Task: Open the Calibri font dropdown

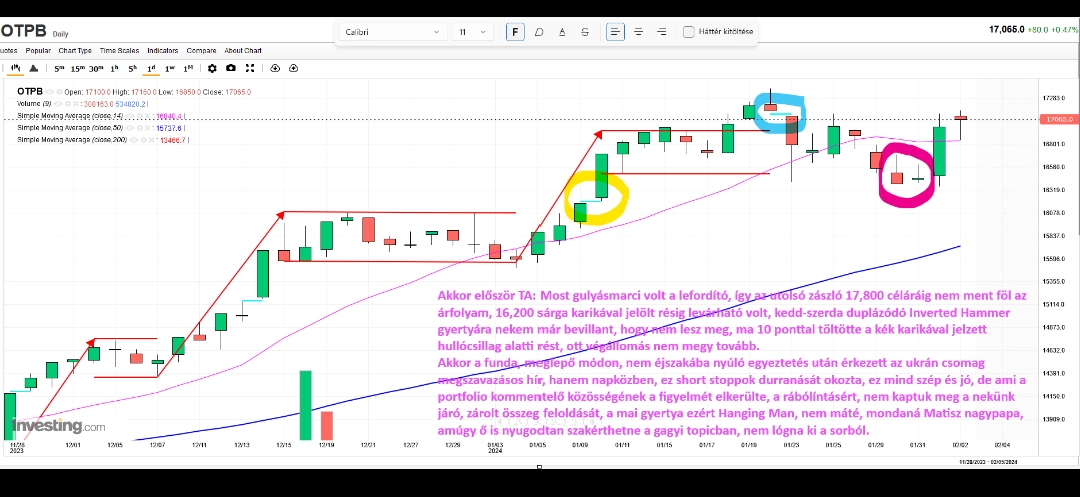Action: [393, 32]
